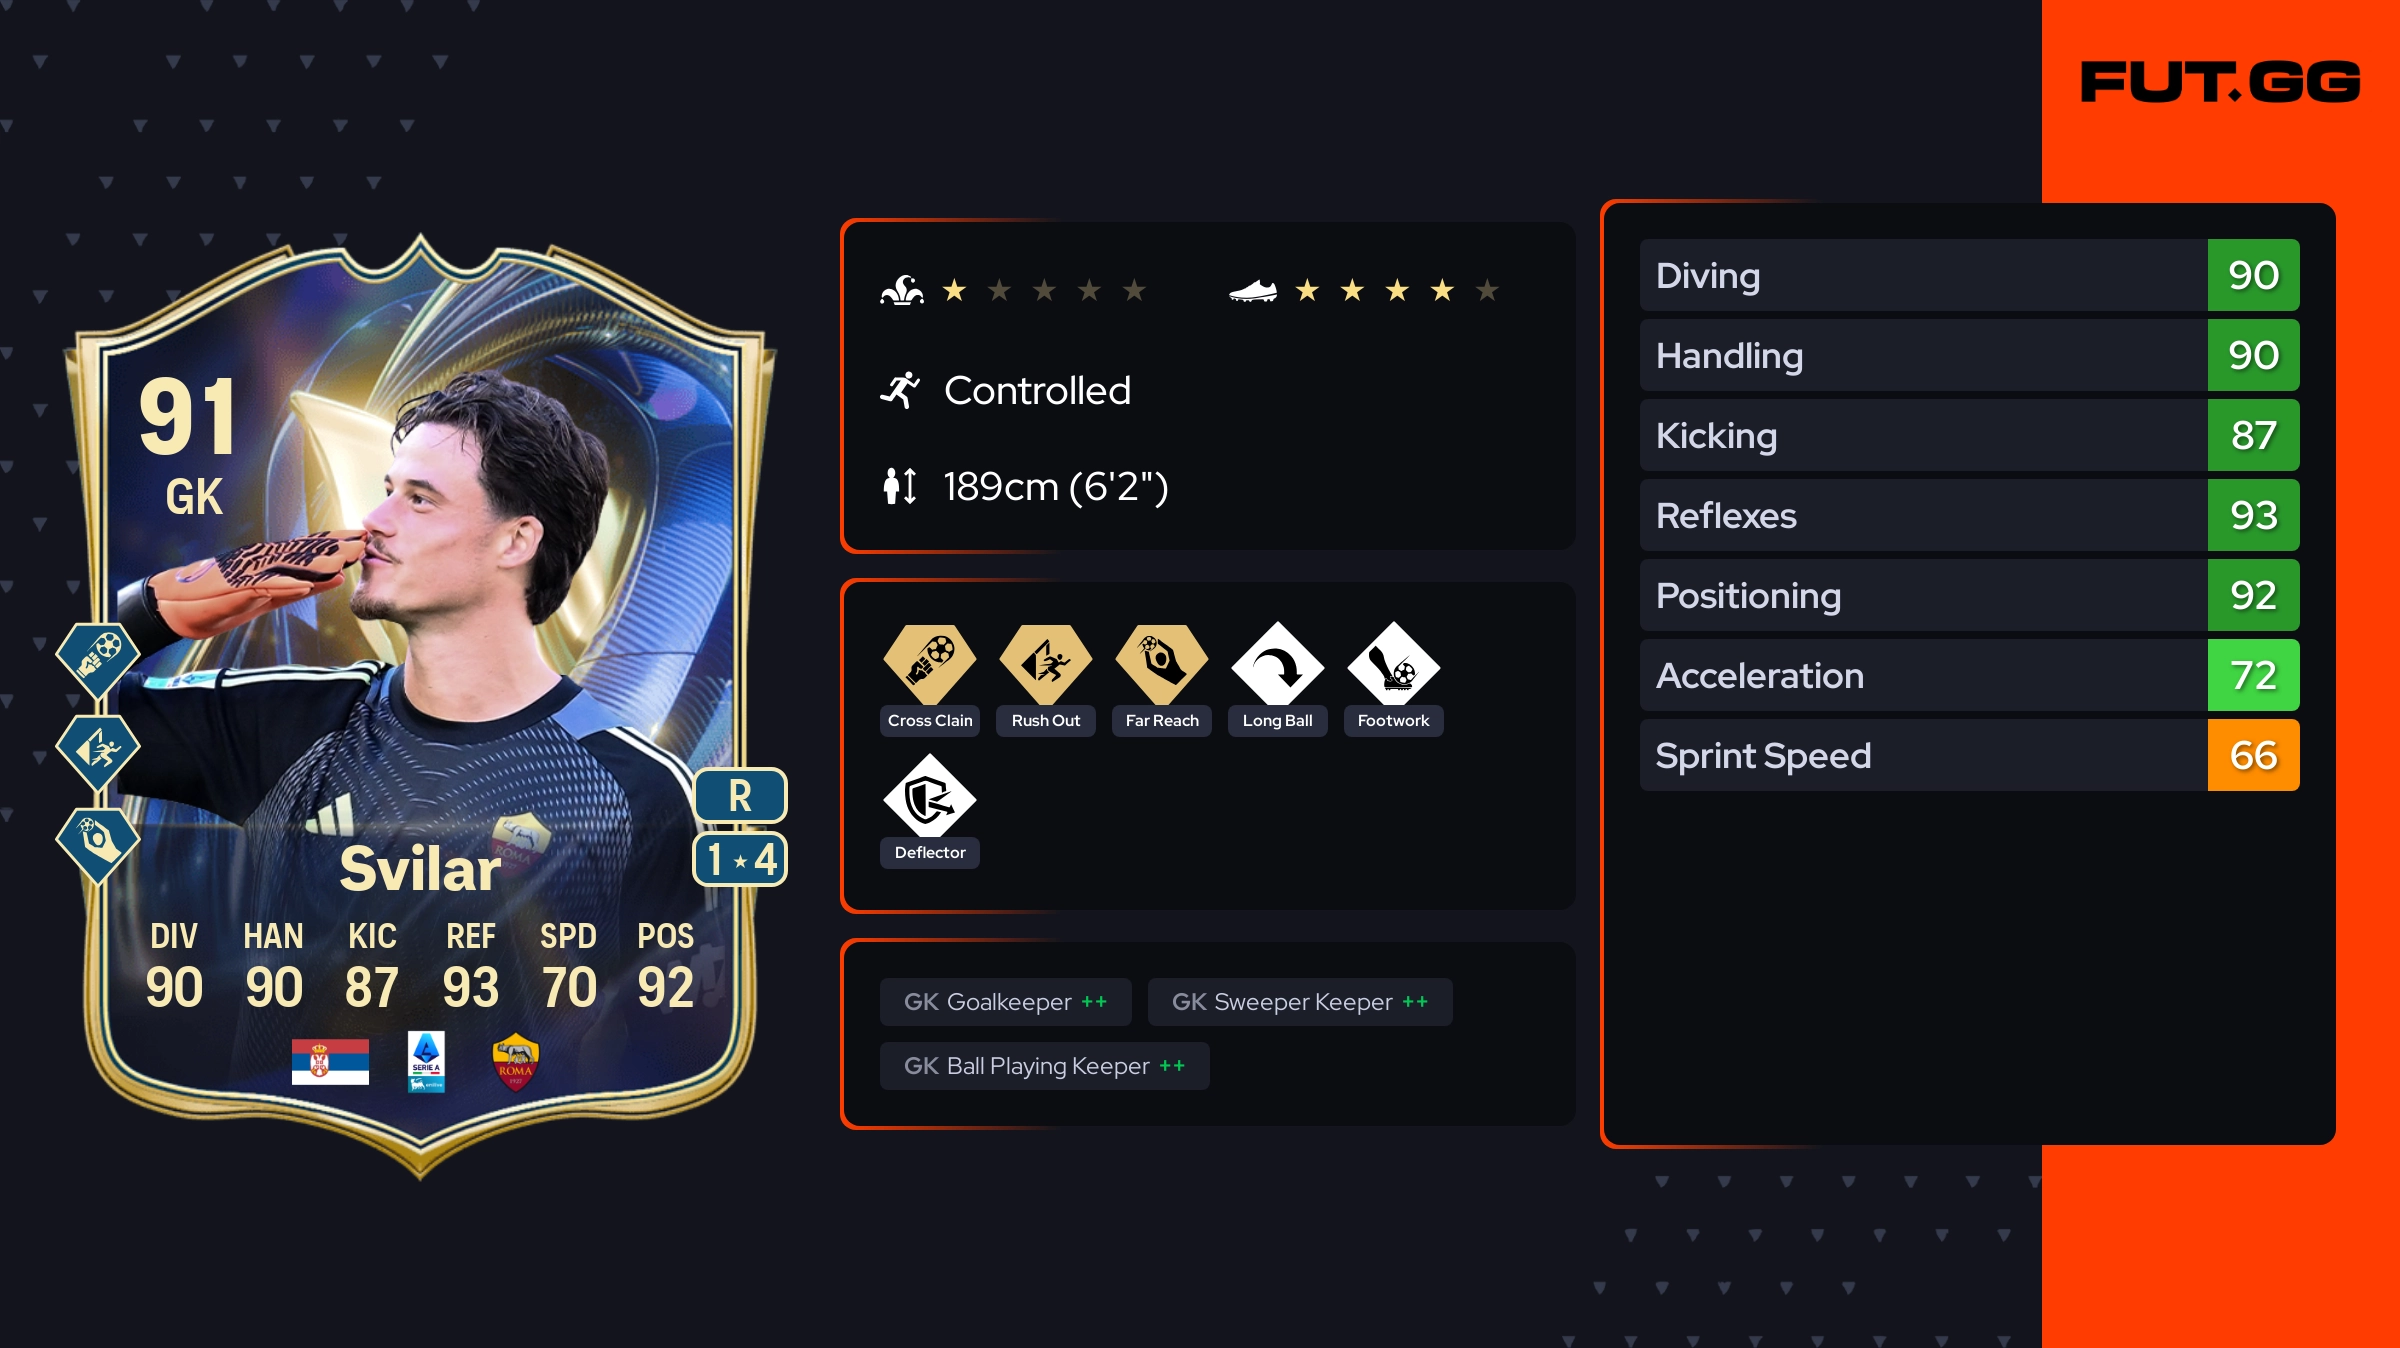Click the Serbia flag on the card
The image size is (2400, 1348).
330,1062
